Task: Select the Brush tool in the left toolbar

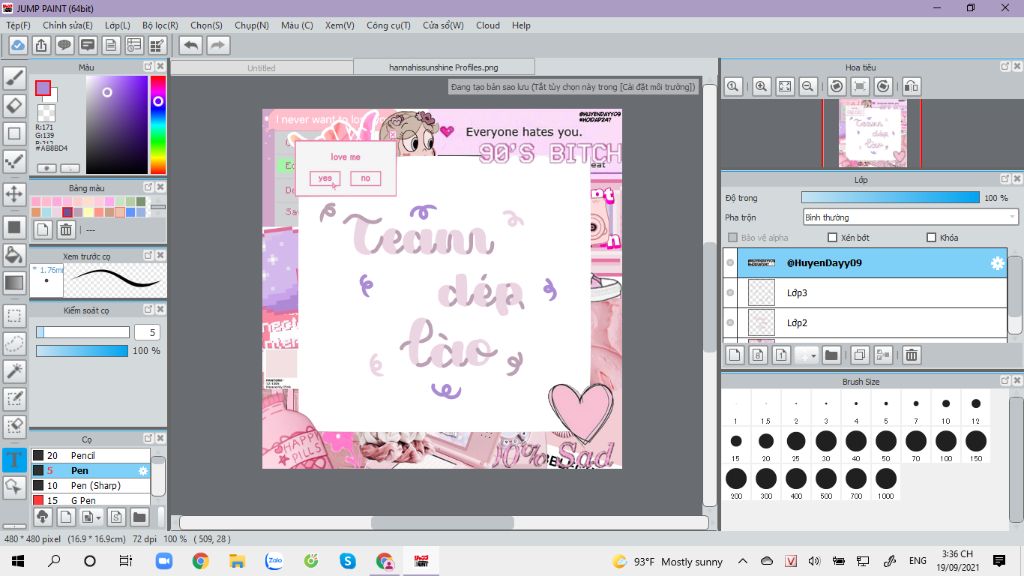Action: (14, 78)
